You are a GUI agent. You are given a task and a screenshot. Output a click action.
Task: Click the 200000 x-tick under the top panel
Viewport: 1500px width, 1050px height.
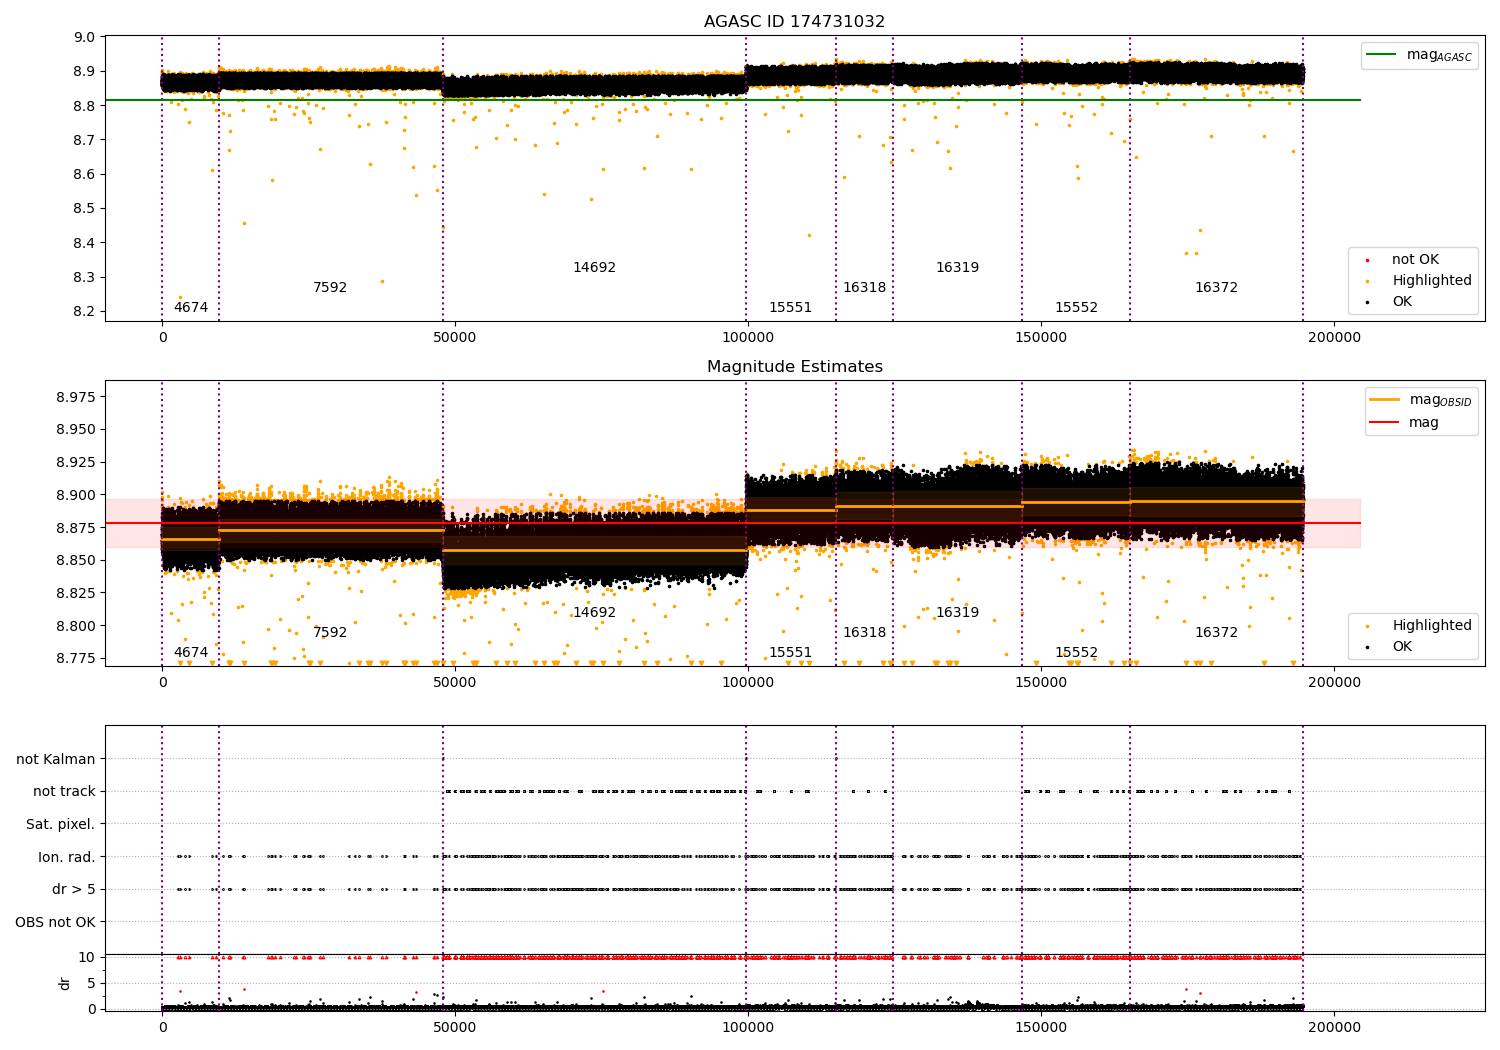point(1334,338)
